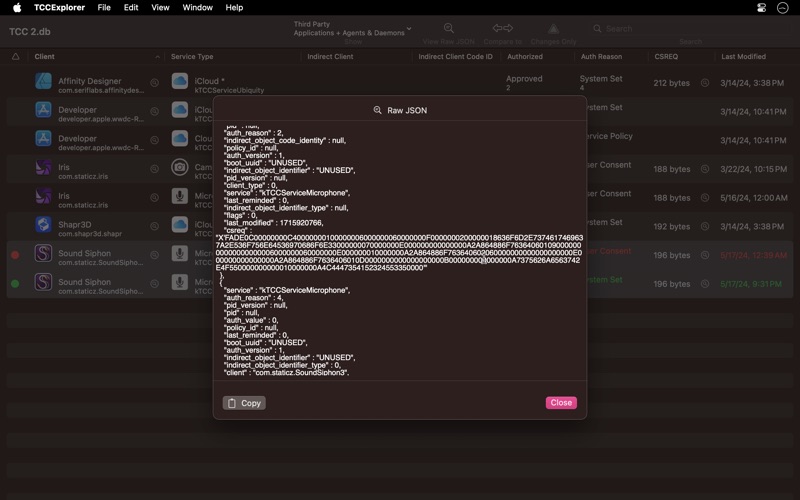Image resolution: width=800 pixels, height=500 pixels.
Task: Click the "com.staticz.SoundSiphon3" client JSON line
Action: (286, 372)
